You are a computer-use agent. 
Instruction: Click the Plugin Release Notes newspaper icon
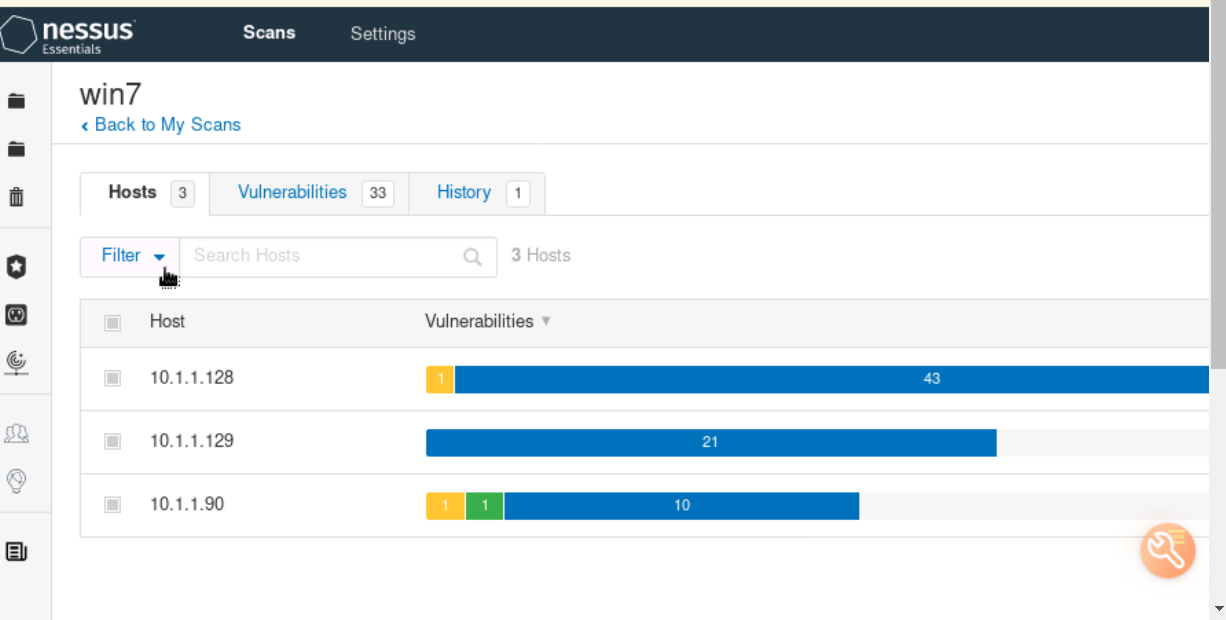[x=16, y=551]
